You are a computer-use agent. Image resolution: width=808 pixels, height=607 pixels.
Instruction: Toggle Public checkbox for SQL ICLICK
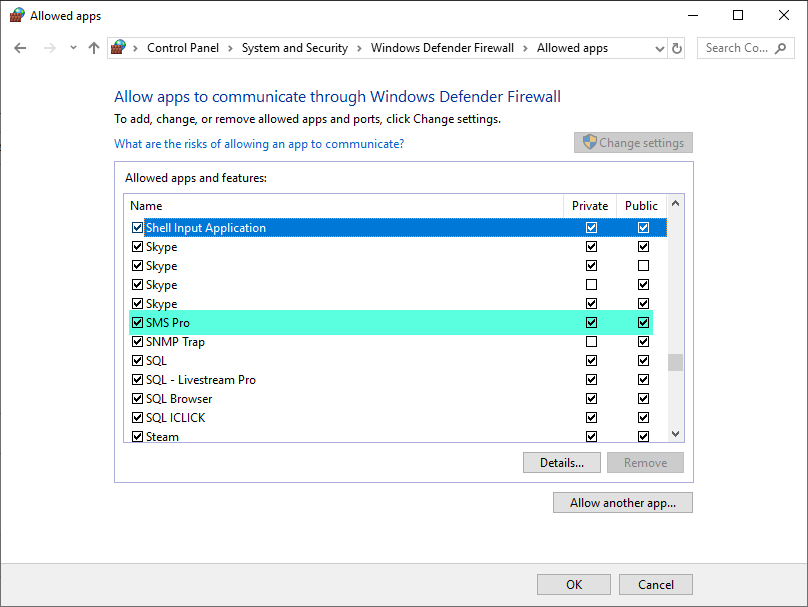pos(643,417)
